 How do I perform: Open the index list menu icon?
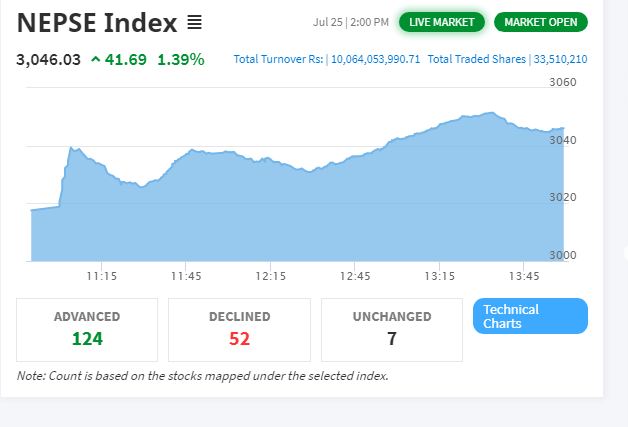coord(195,22)
